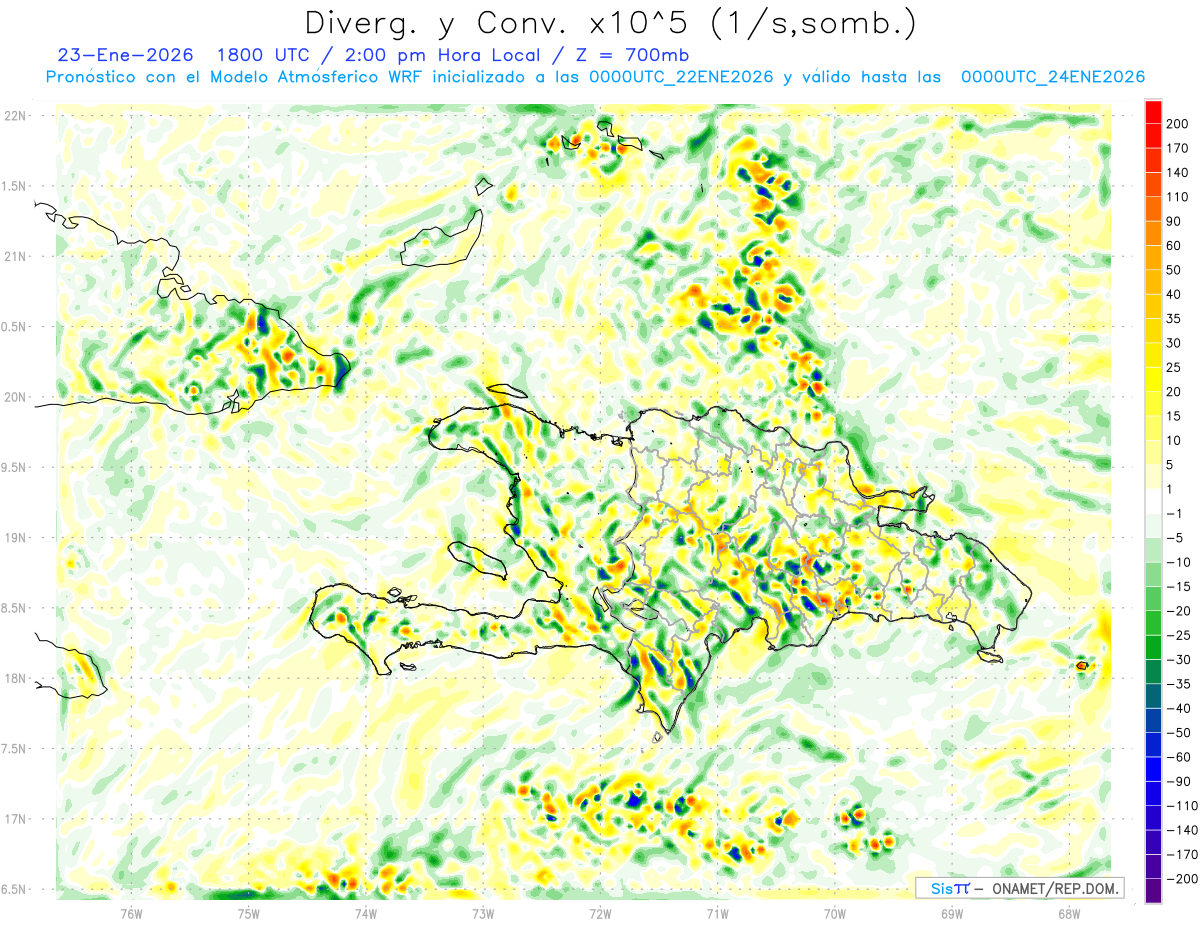Click the 18N latitude label
Screen dimensions: 1200x927
(x=15, y=678)
